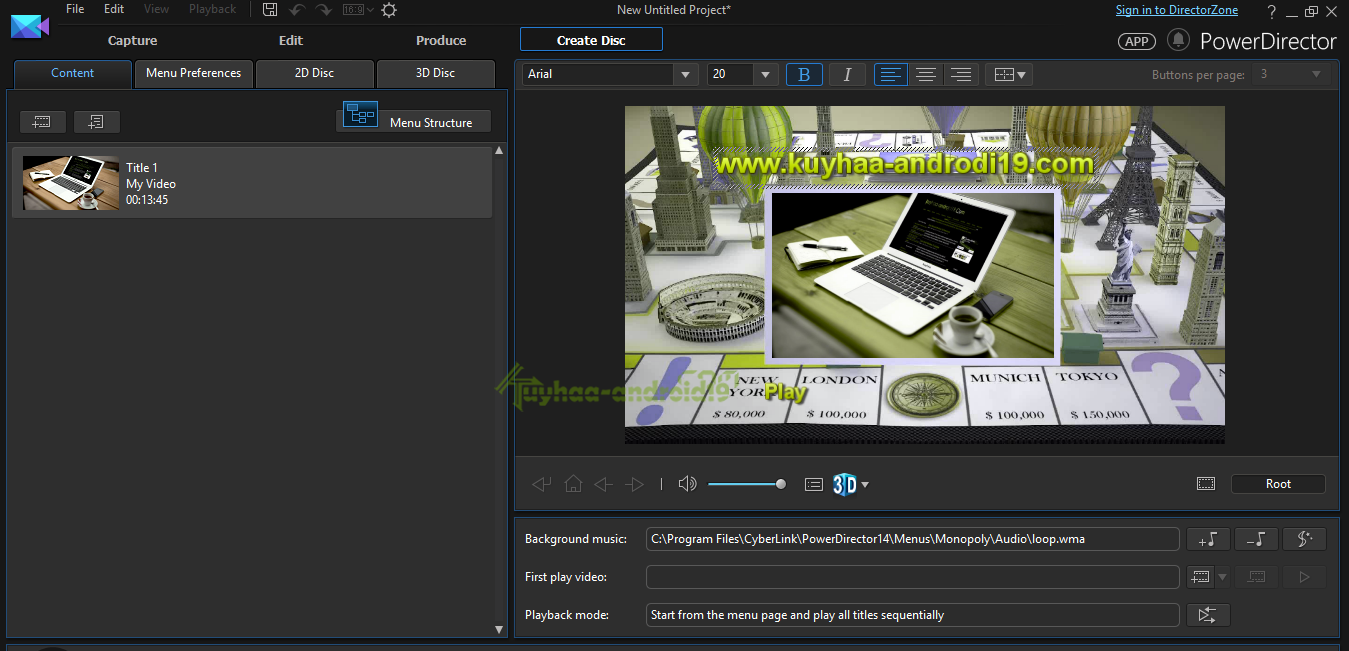Click the laptop video thumbnail in preview
Screen dimensions: 1349x651
click(912, 275)
